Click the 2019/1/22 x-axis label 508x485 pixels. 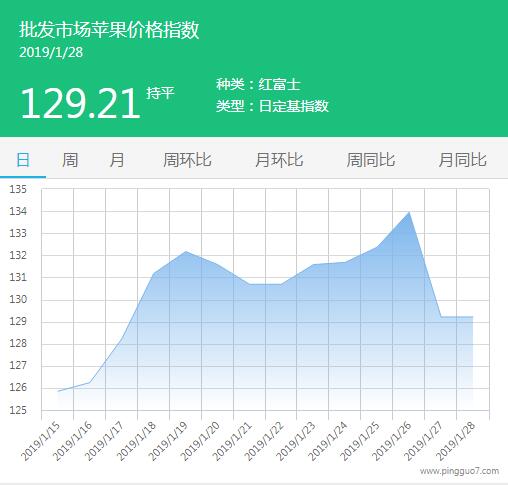point(265,441)
